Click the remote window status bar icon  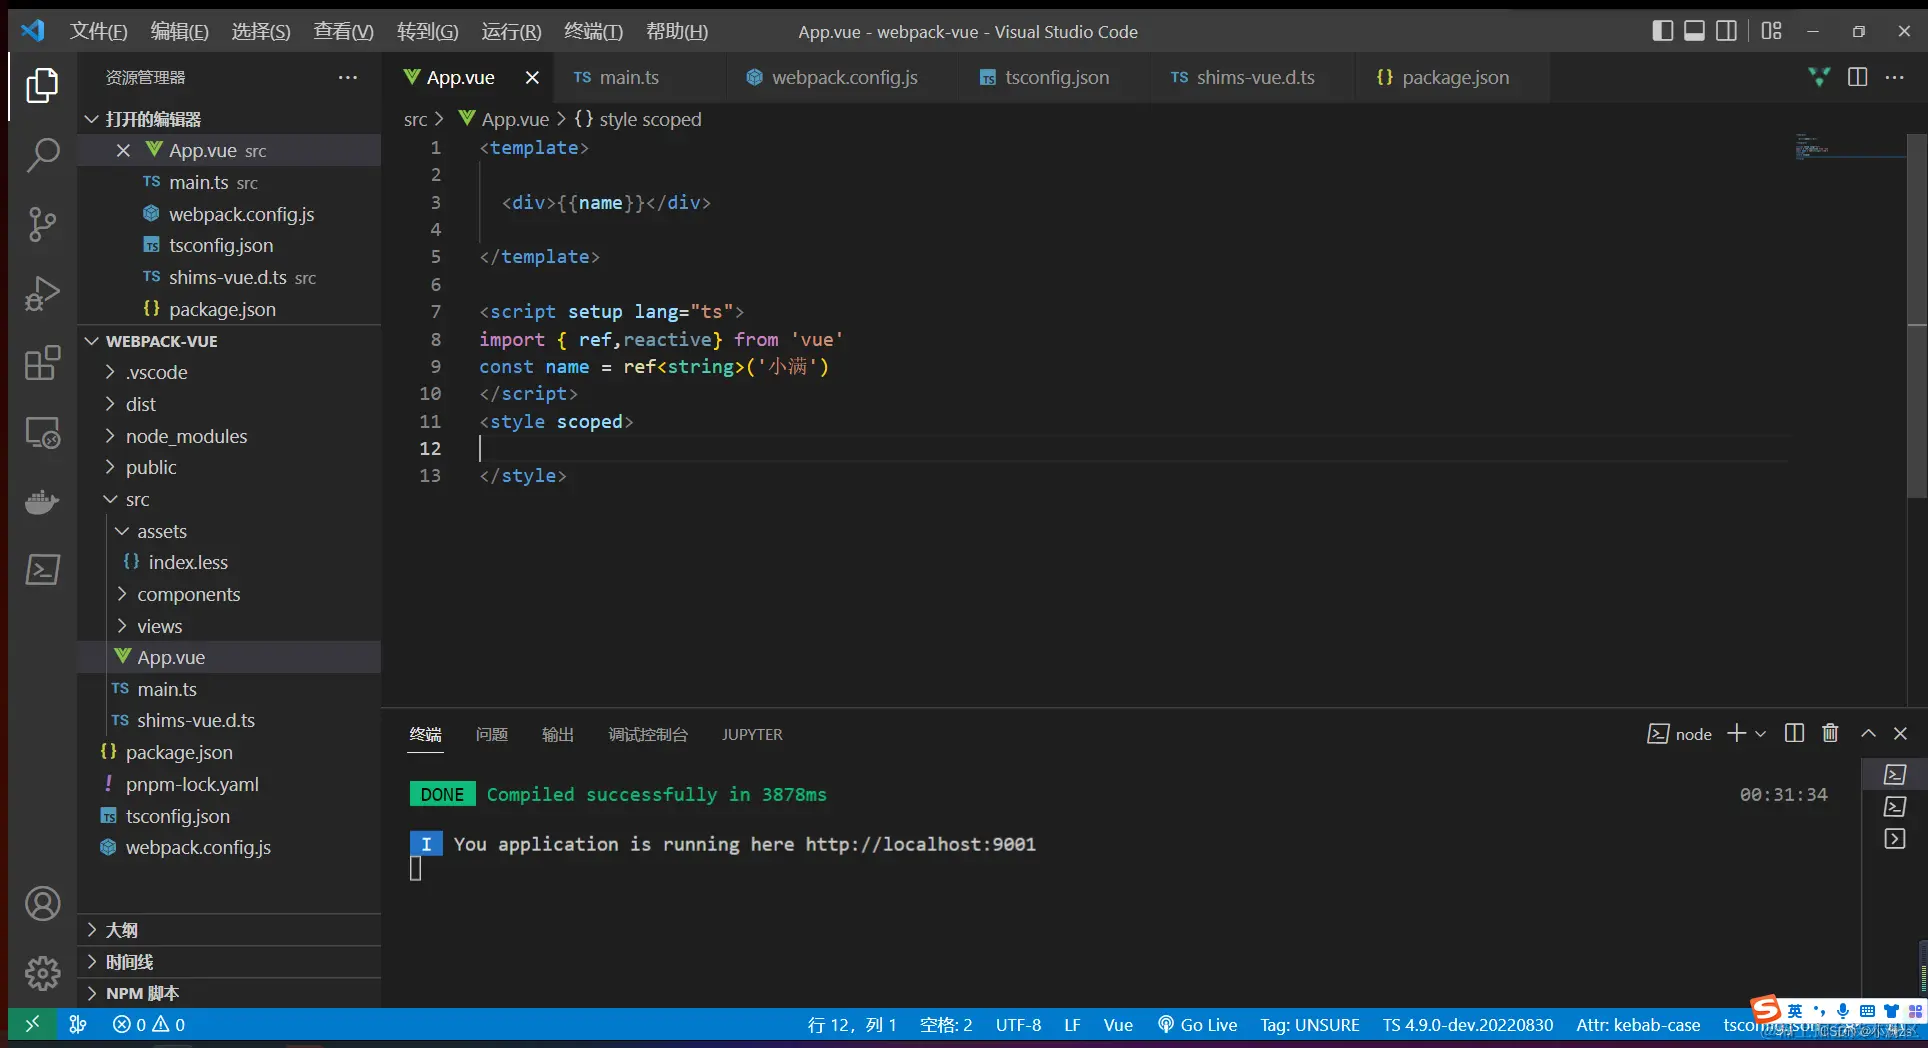32,1024
